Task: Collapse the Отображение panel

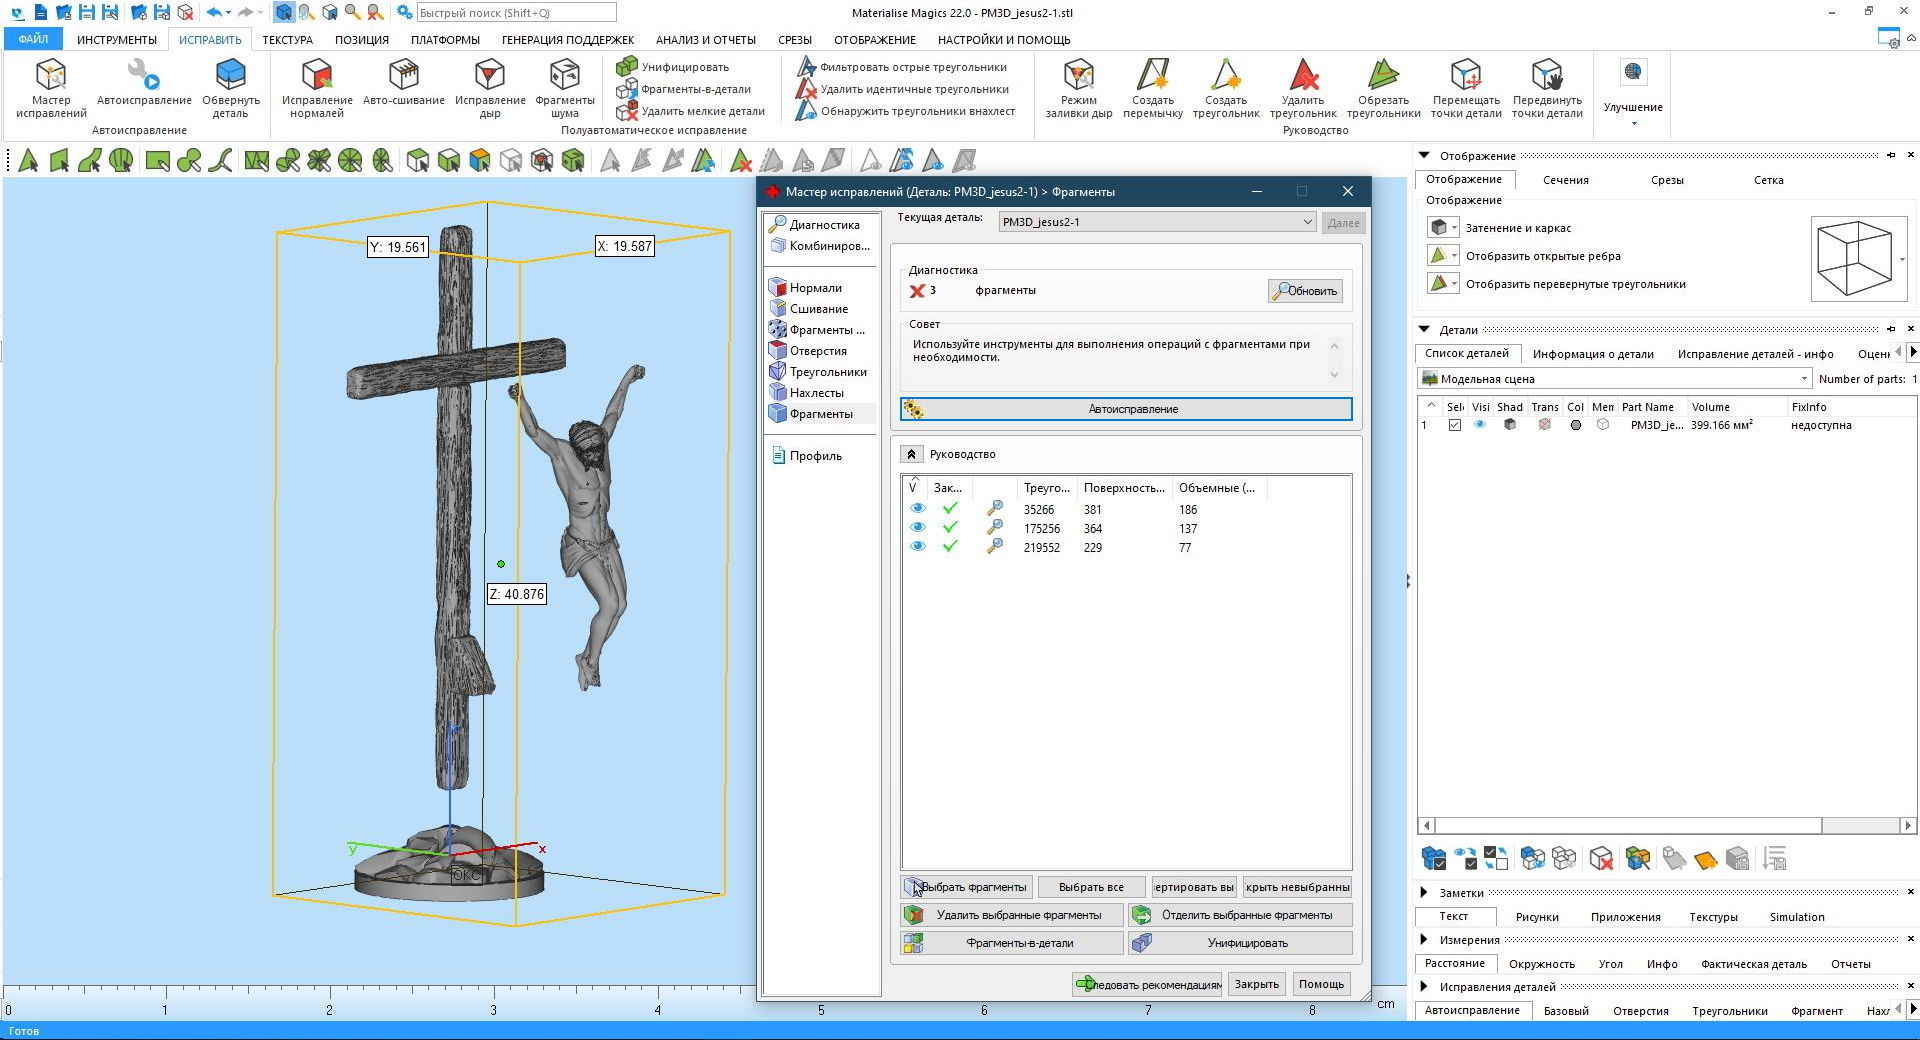Action: (1424, 156)
